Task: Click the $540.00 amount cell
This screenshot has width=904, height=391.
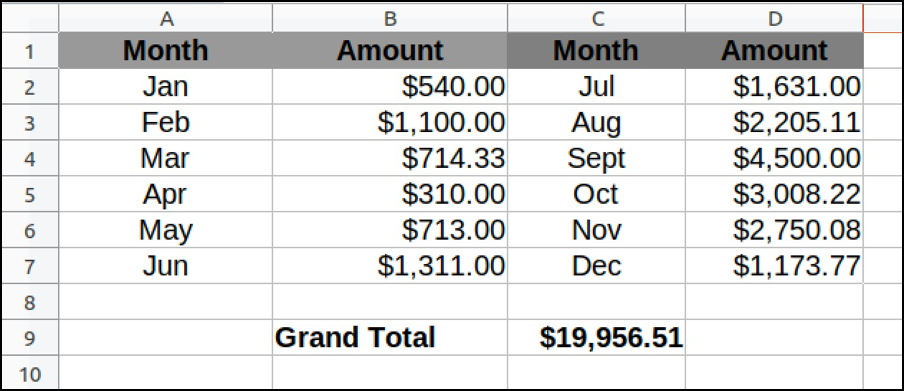Action: [390, 87]
